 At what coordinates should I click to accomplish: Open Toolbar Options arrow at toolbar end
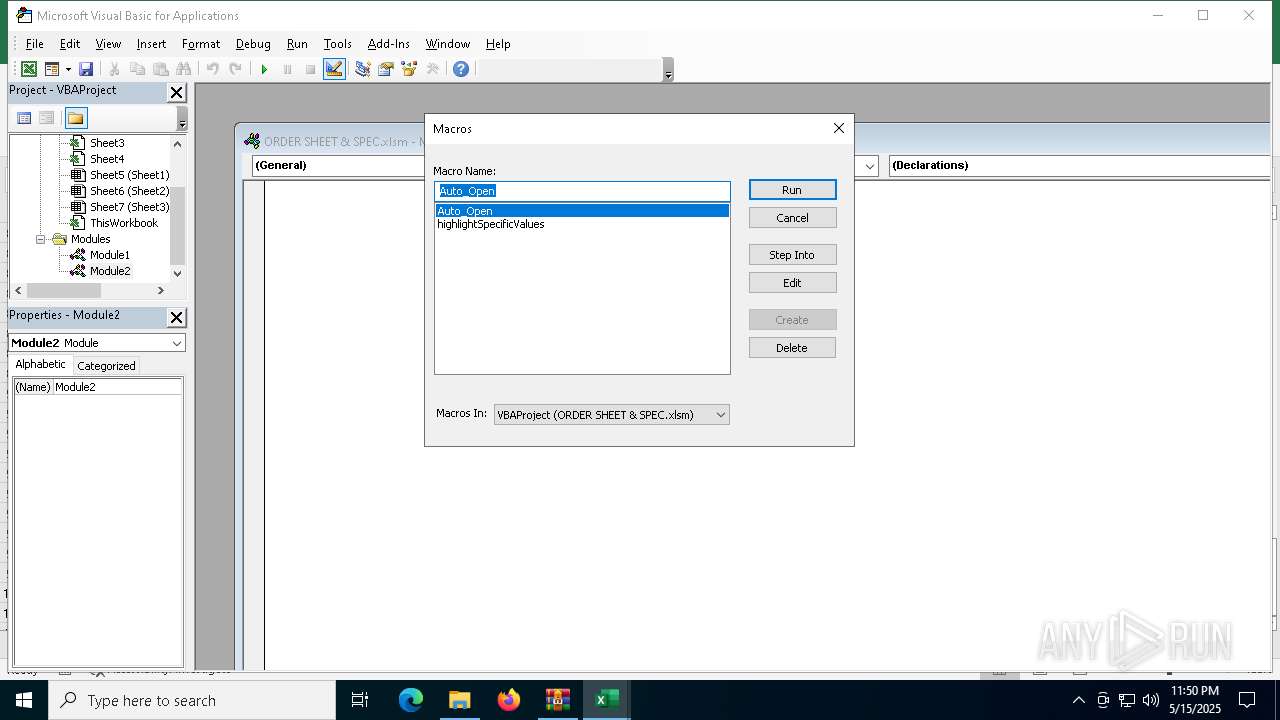pos(668,70)
